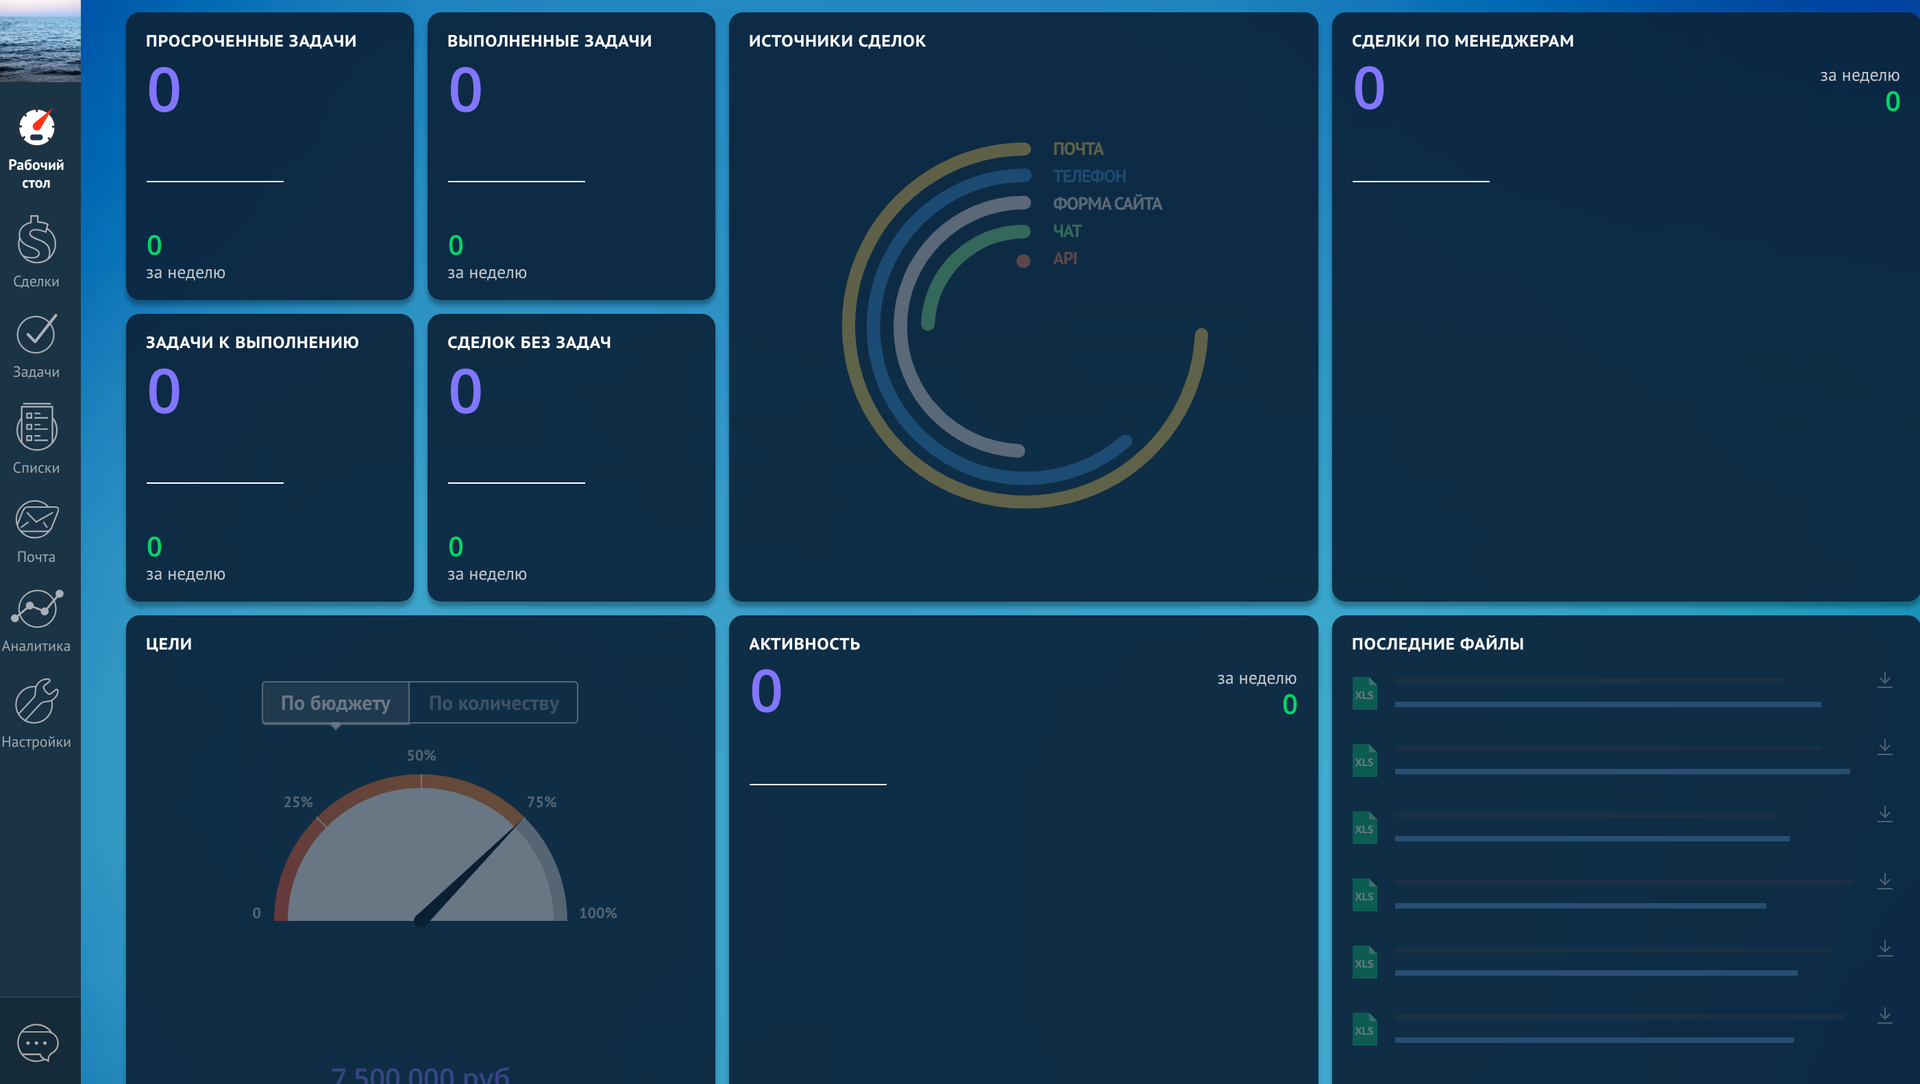1920x1084 pixels.
Task: Click the ЦЕЛИ widget title
Action: pyautogui.click(x=169, y=644)
